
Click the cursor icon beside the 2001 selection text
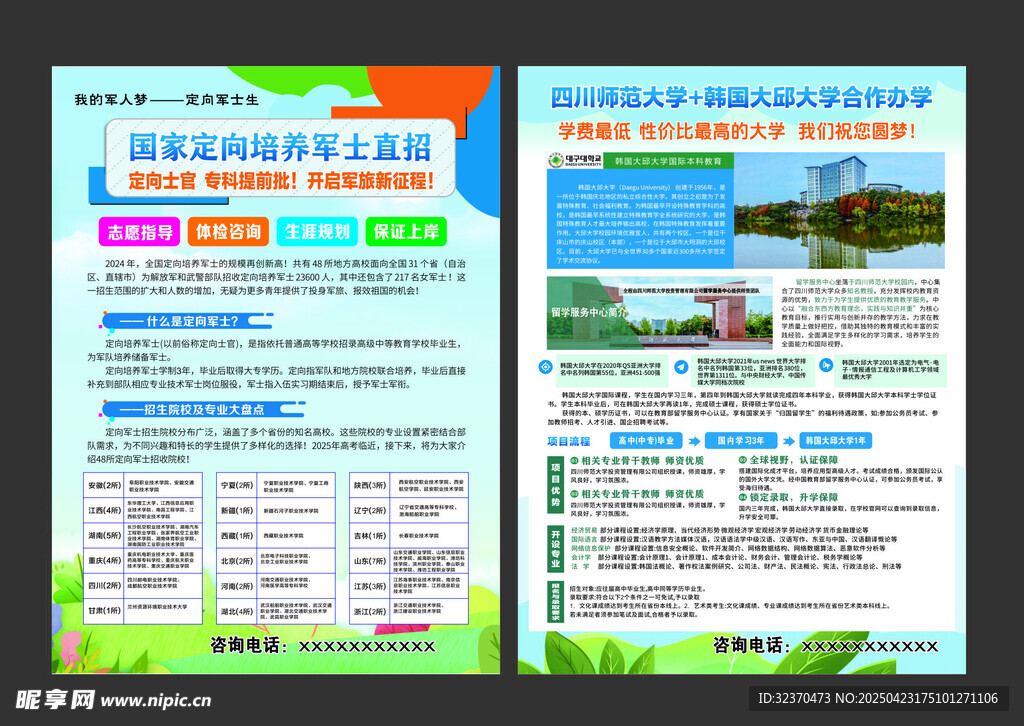click(x=826, y=365)
